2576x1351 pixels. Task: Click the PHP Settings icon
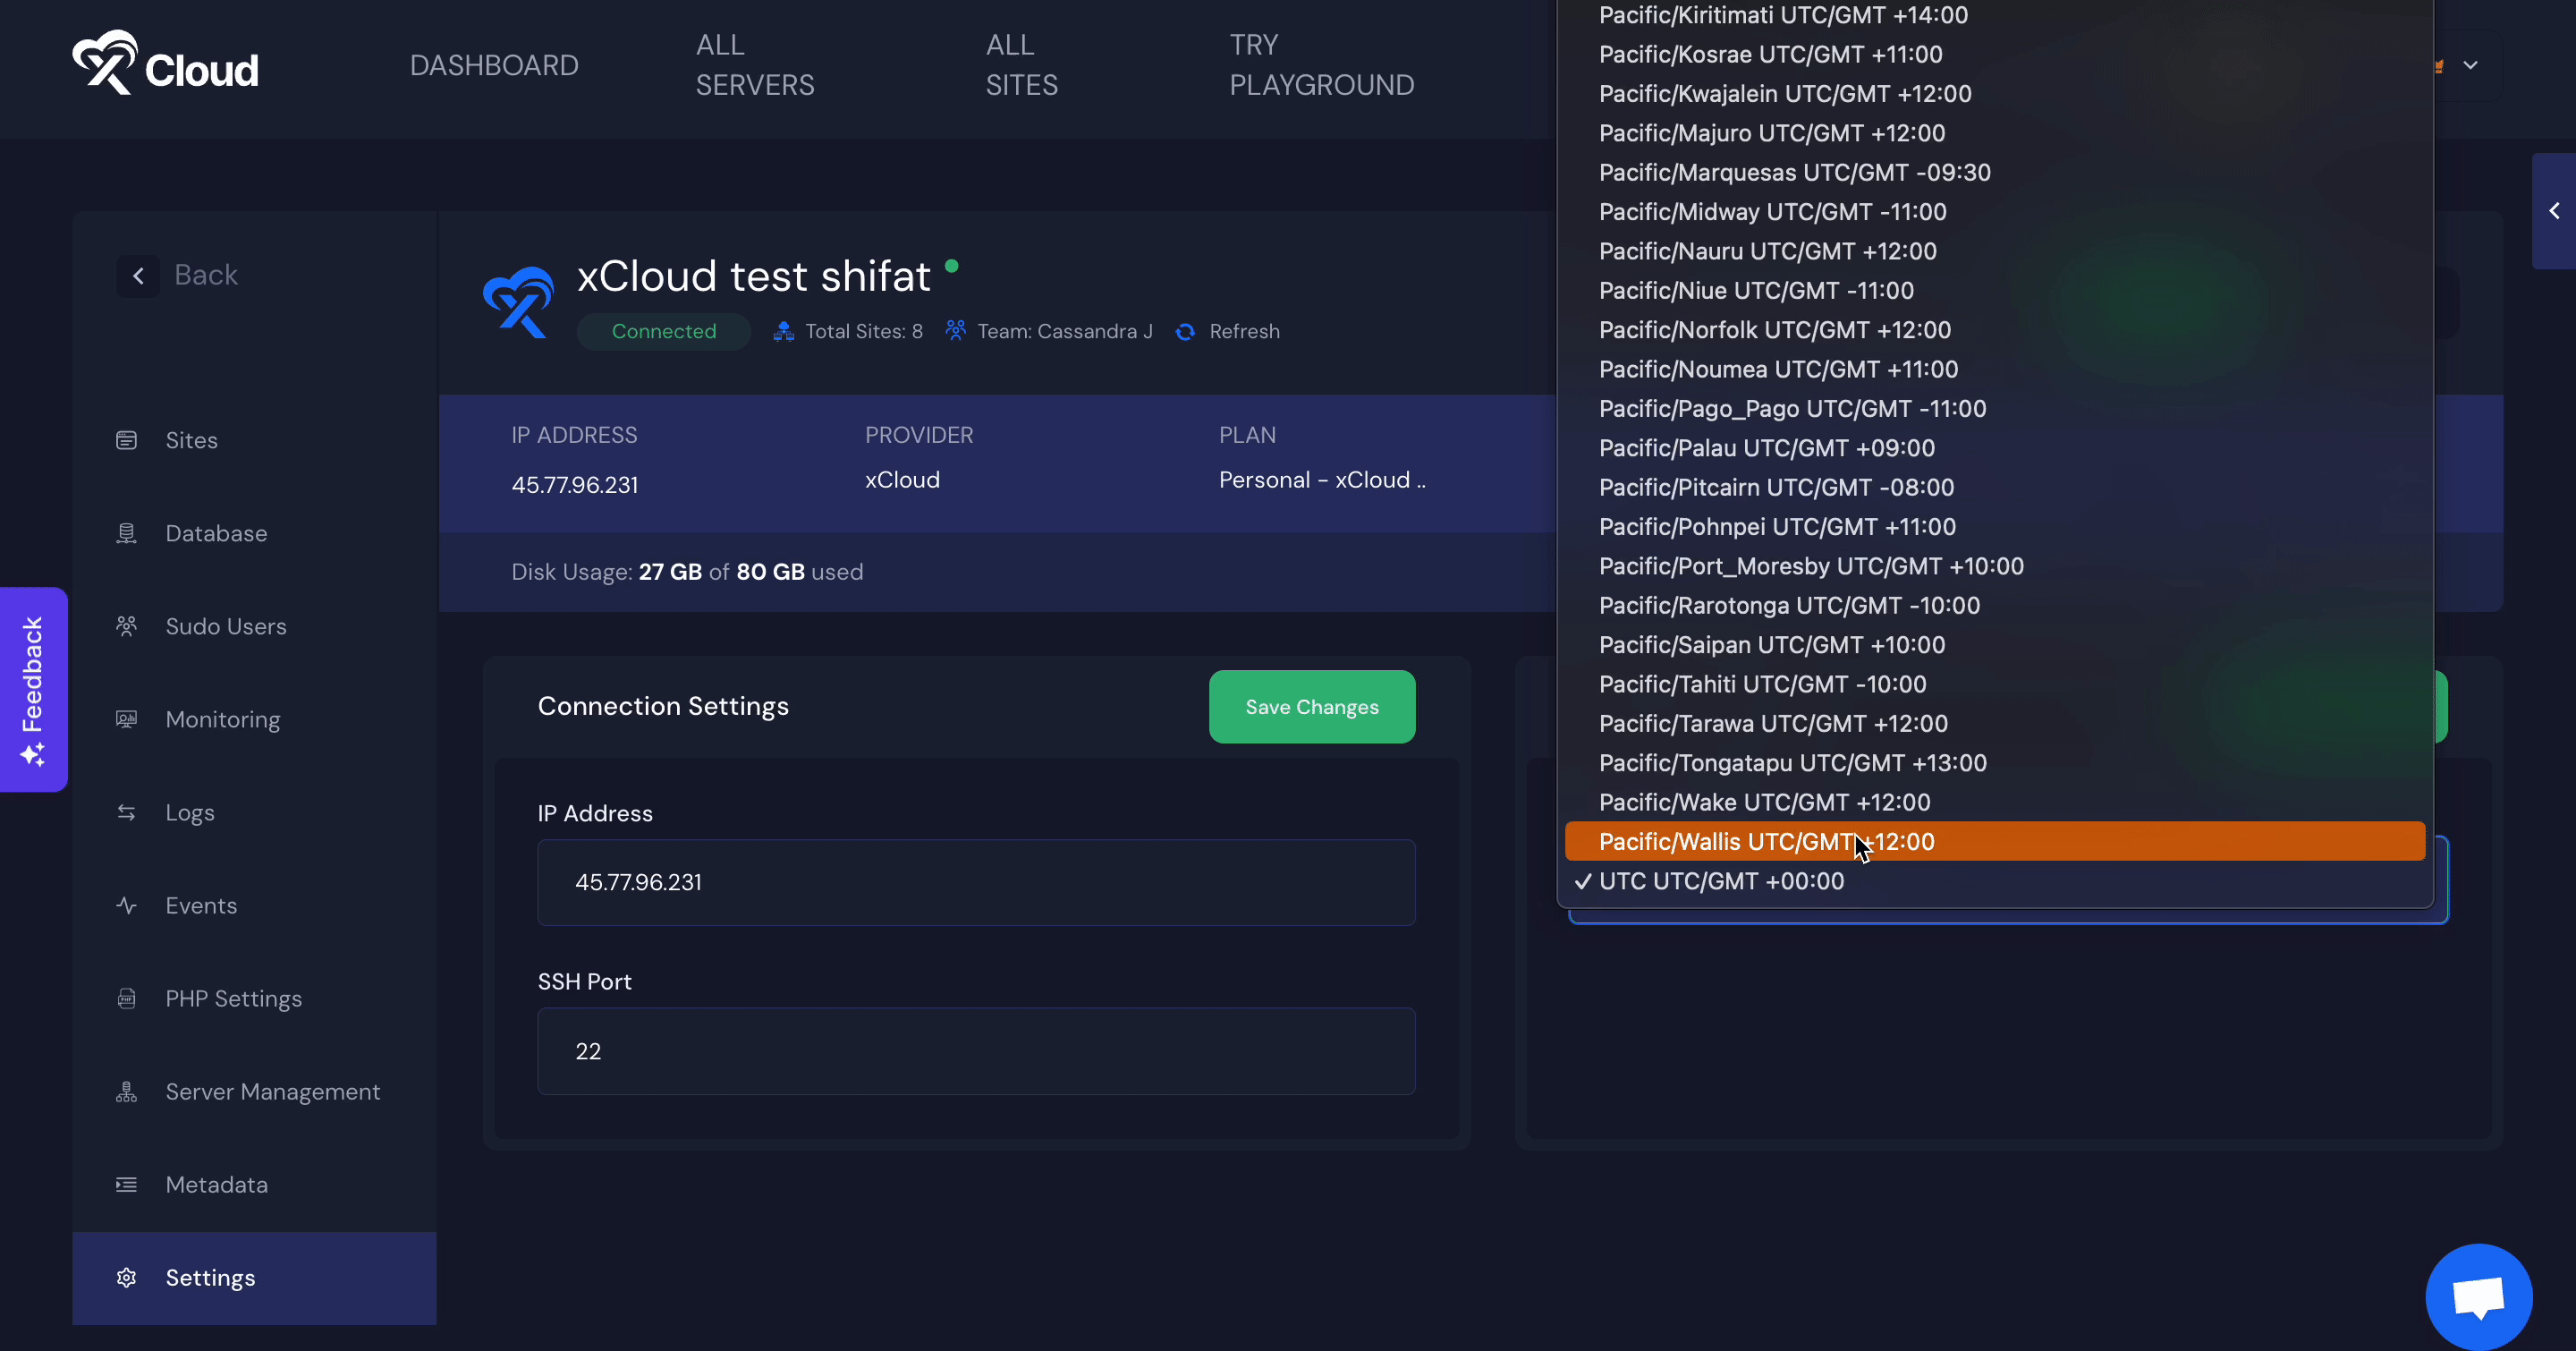click(126, 998)
